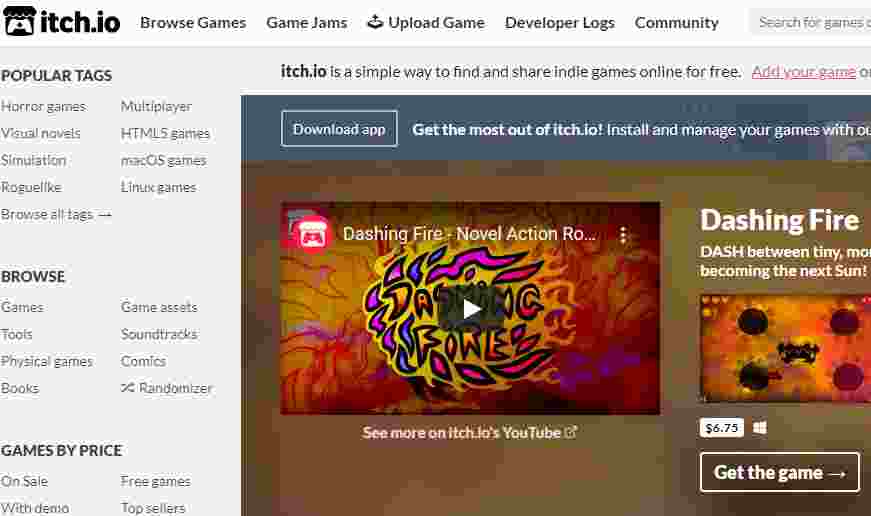Open Dashing Fire video title link

click(x=469, y=234)
